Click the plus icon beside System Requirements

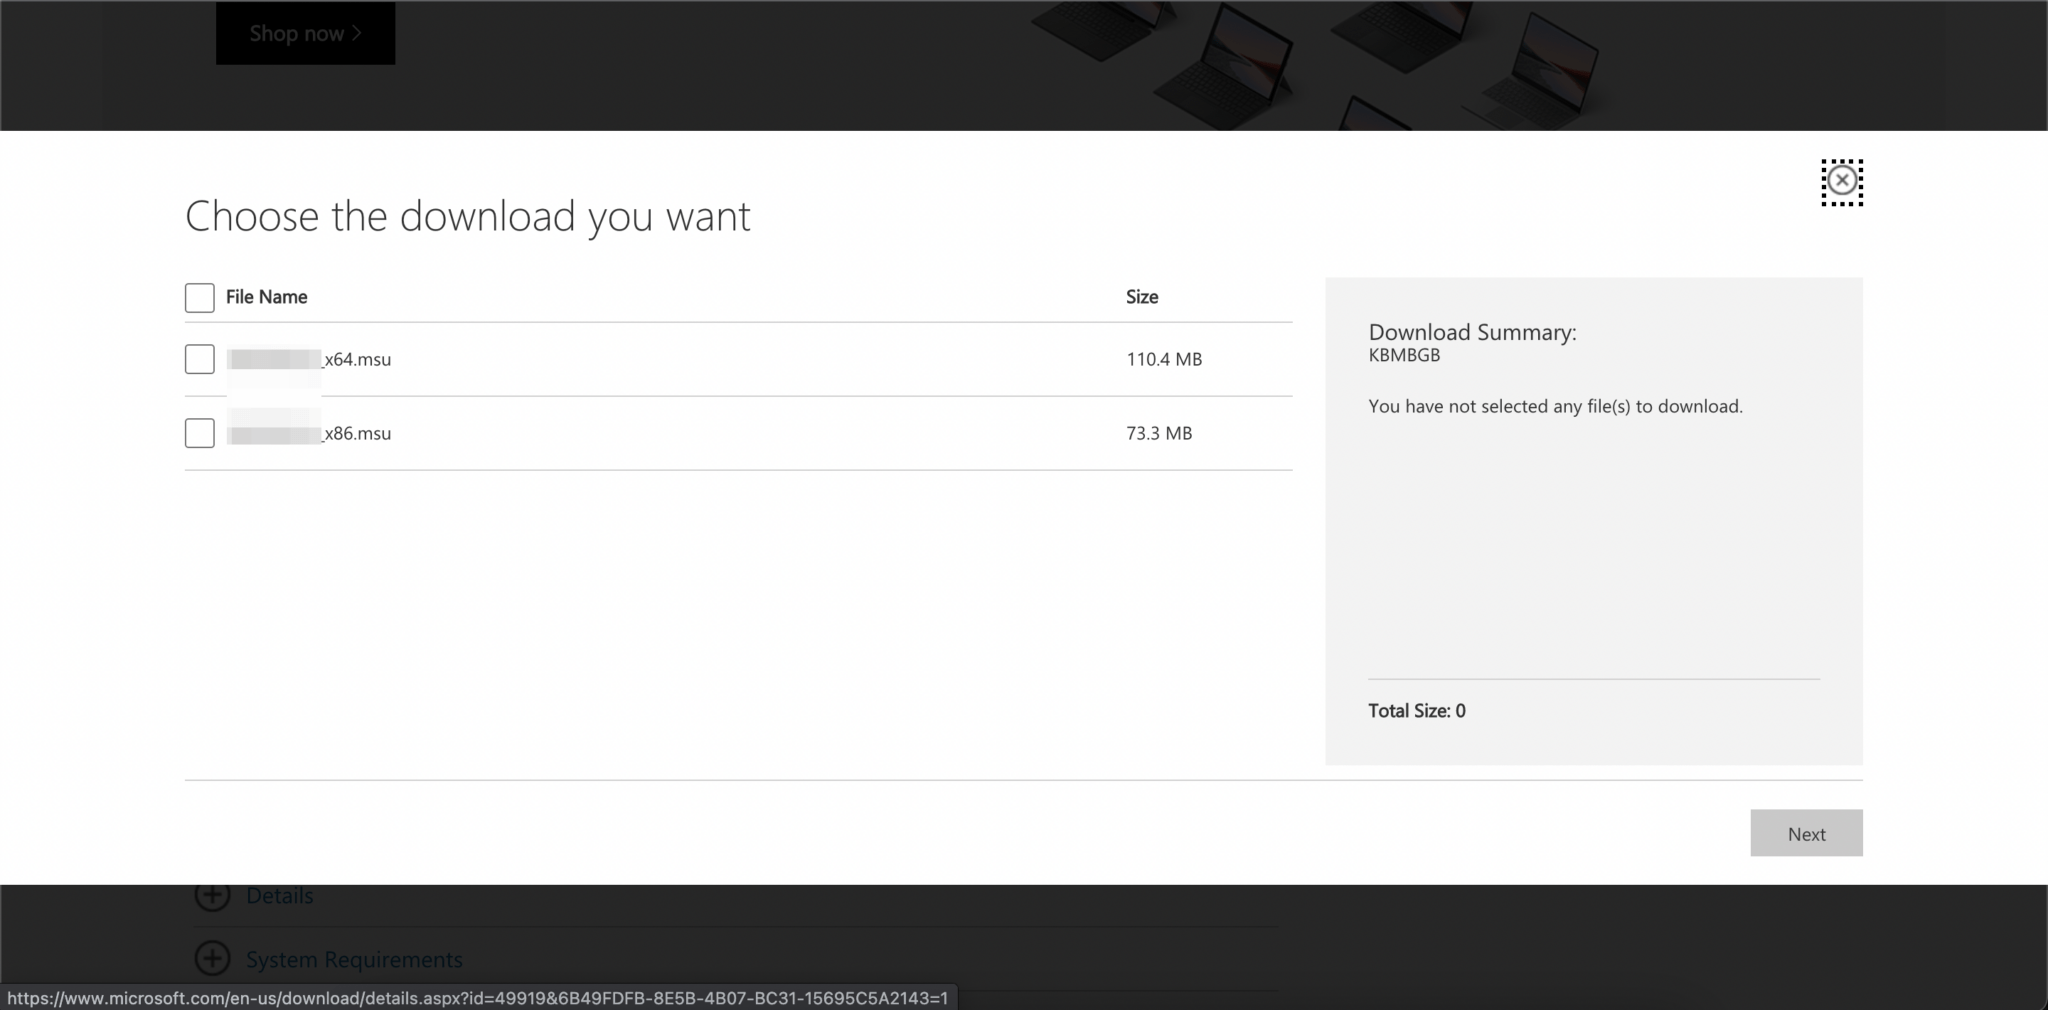click(213, 958)
